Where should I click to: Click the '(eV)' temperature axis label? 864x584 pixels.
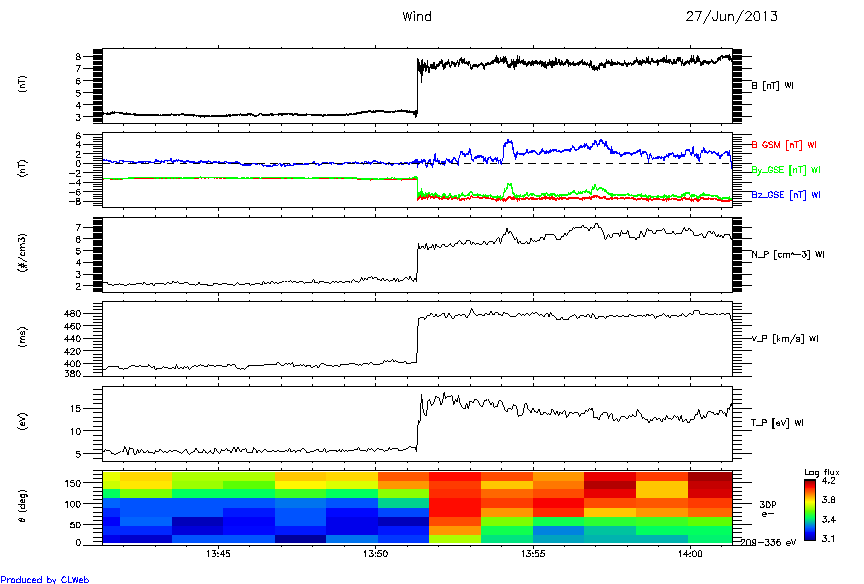point(23,421)
